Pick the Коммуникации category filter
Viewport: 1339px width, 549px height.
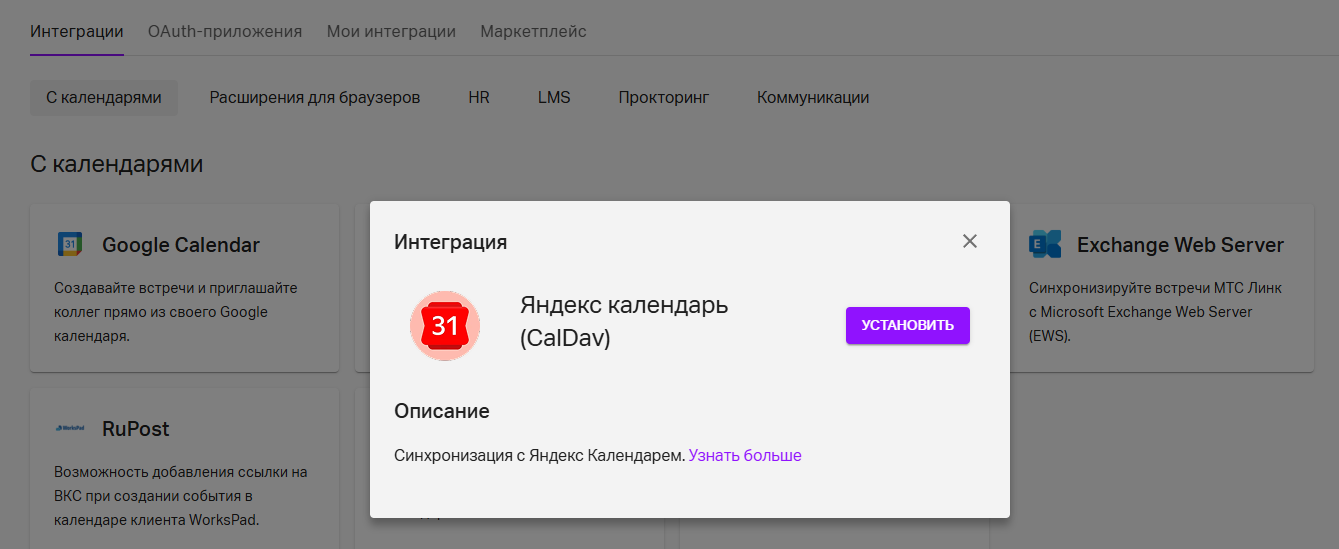813,98
